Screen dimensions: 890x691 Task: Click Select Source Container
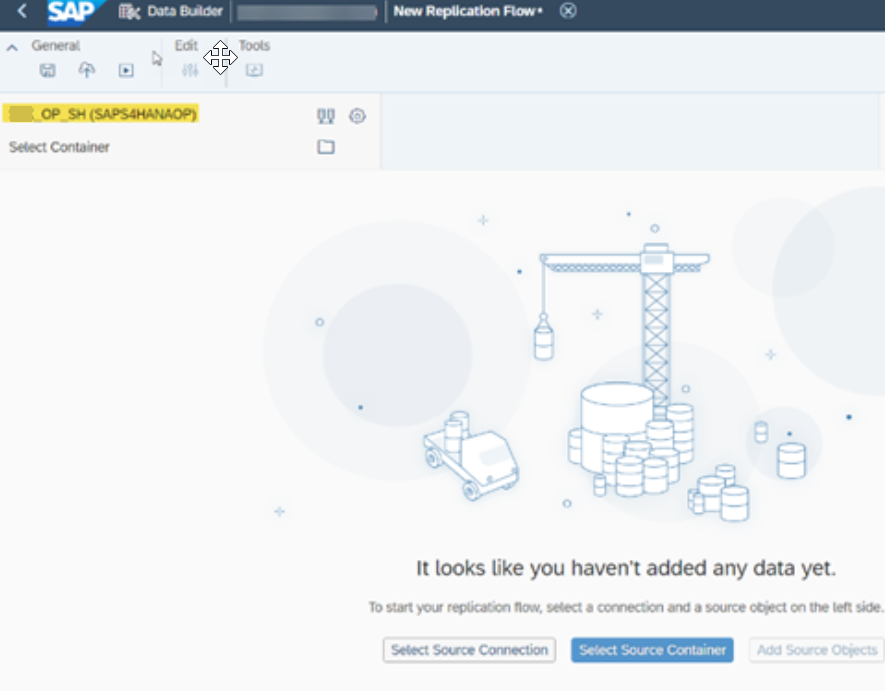coord(651,650)
